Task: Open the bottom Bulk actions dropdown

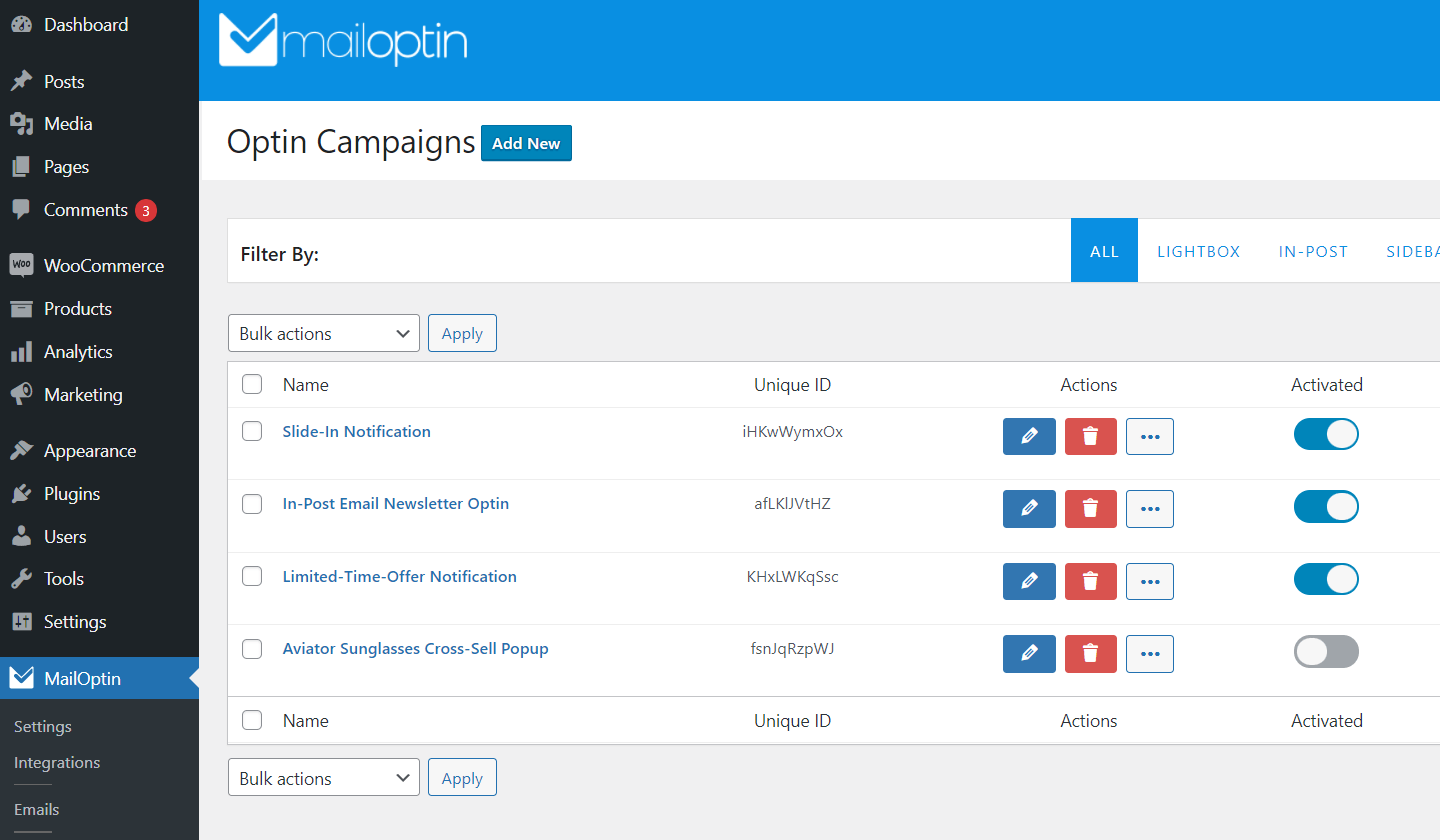Action: [x=324, y=778]
